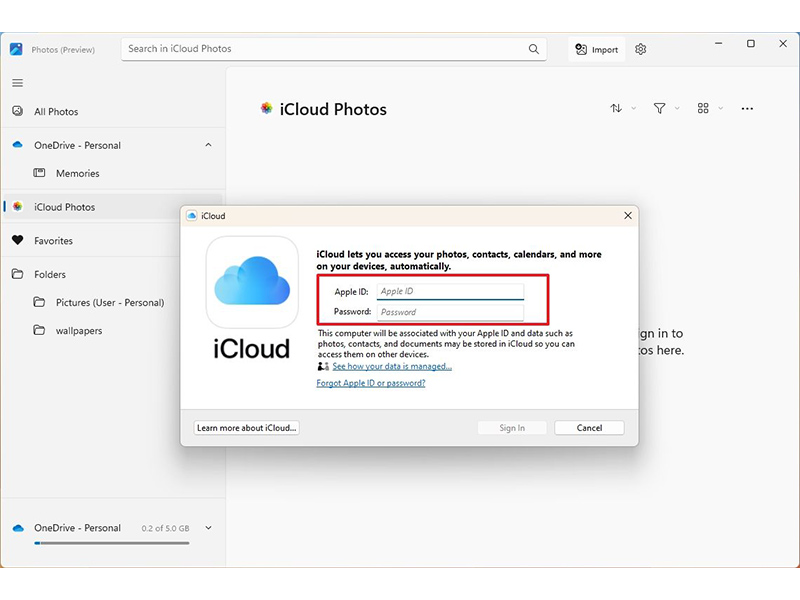Cancel the iCloud sign-in dialog
This screenshot has height=600, width=800.
[x=589, y=428]
